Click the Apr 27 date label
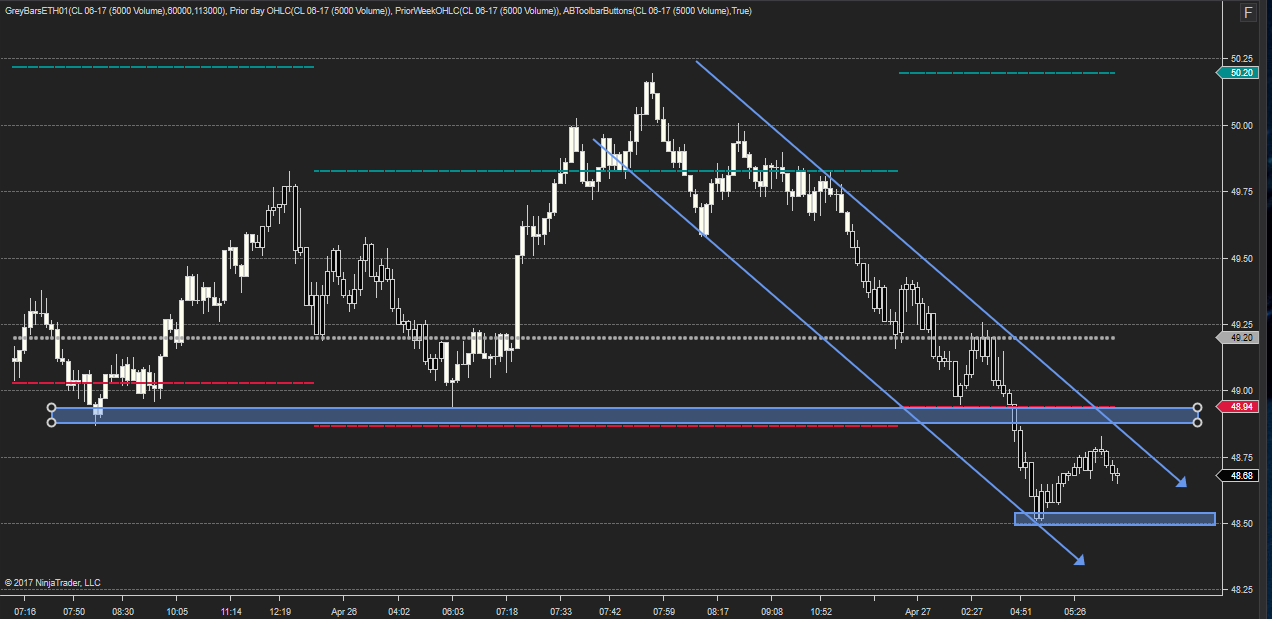This screenshot has width=1272, height=619. [918, 610]
